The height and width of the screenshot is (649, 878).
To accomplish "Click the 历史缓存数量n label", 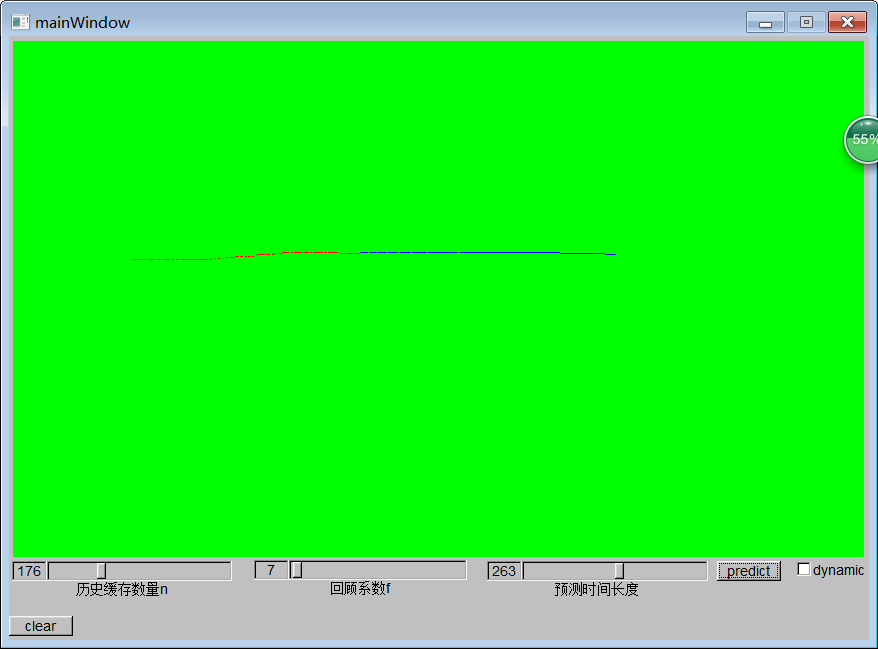I will (x=122, y=589).
